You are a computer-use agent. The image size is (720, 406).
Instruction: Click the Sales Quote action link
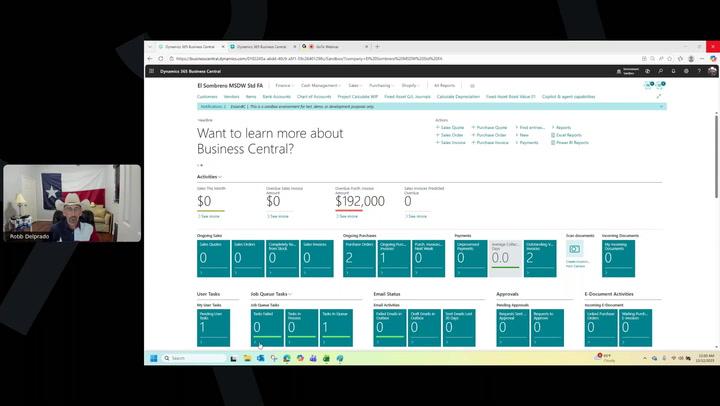(x=452, y=127)
